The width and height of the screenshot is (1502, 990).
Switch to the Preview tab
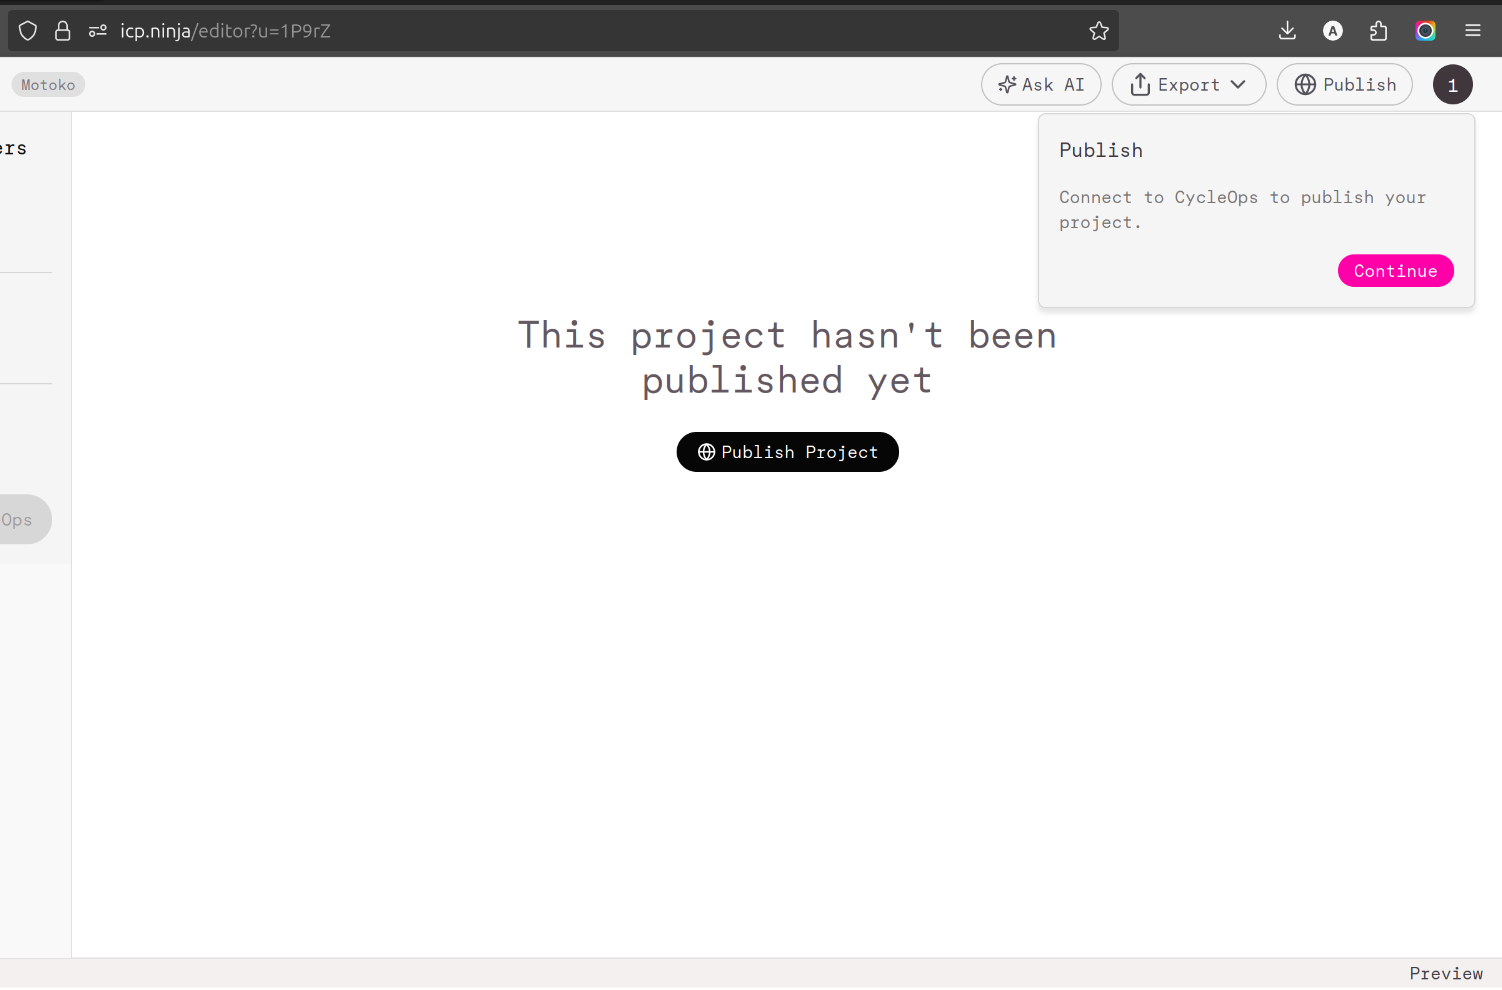click(x=1446, y=973)
